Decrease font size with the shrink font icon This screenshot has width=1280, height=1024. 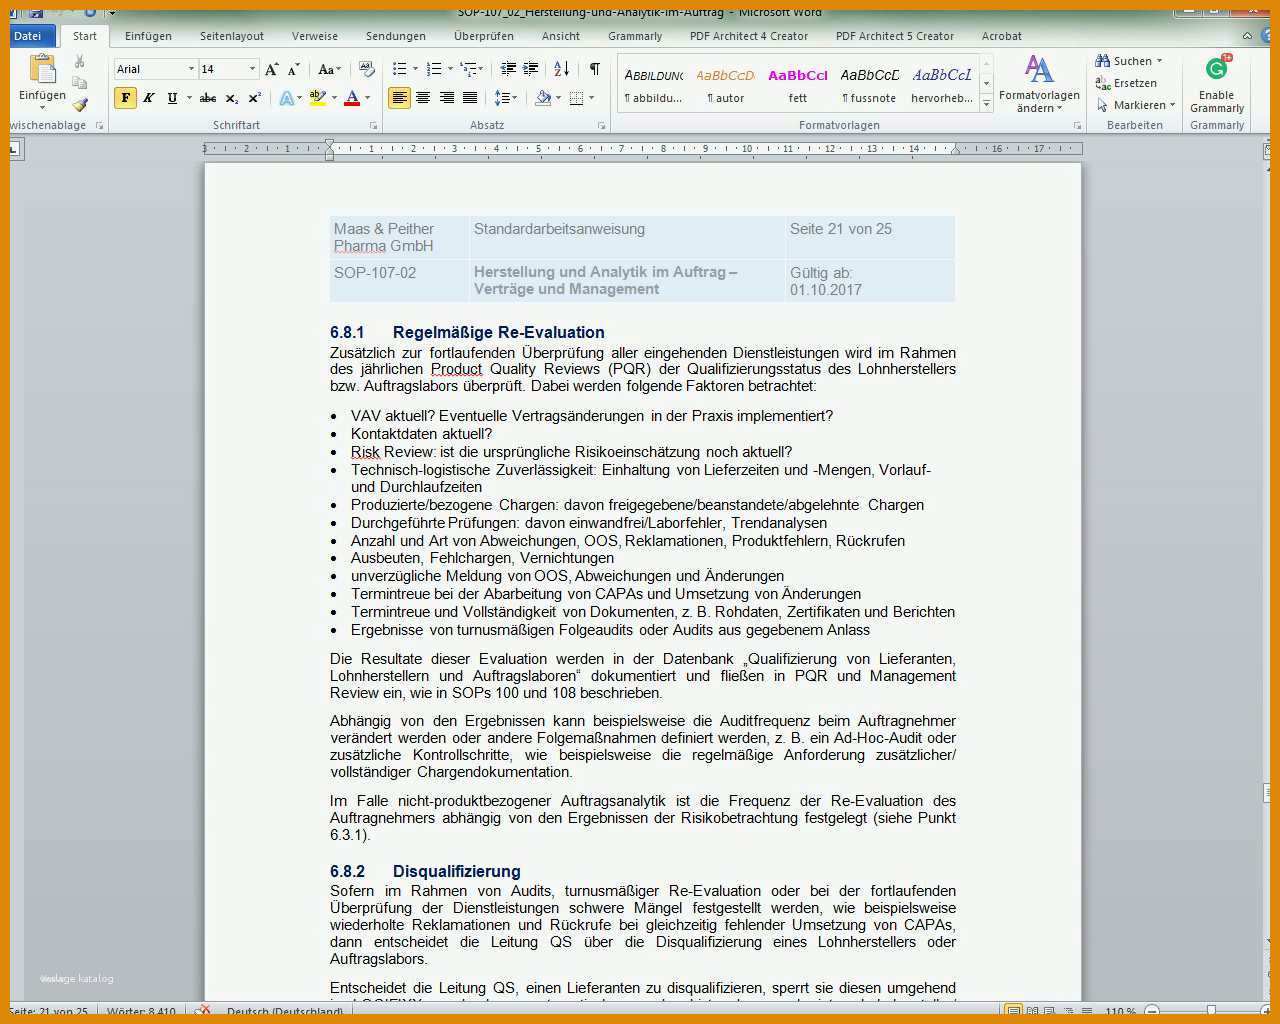coord(293,69)
